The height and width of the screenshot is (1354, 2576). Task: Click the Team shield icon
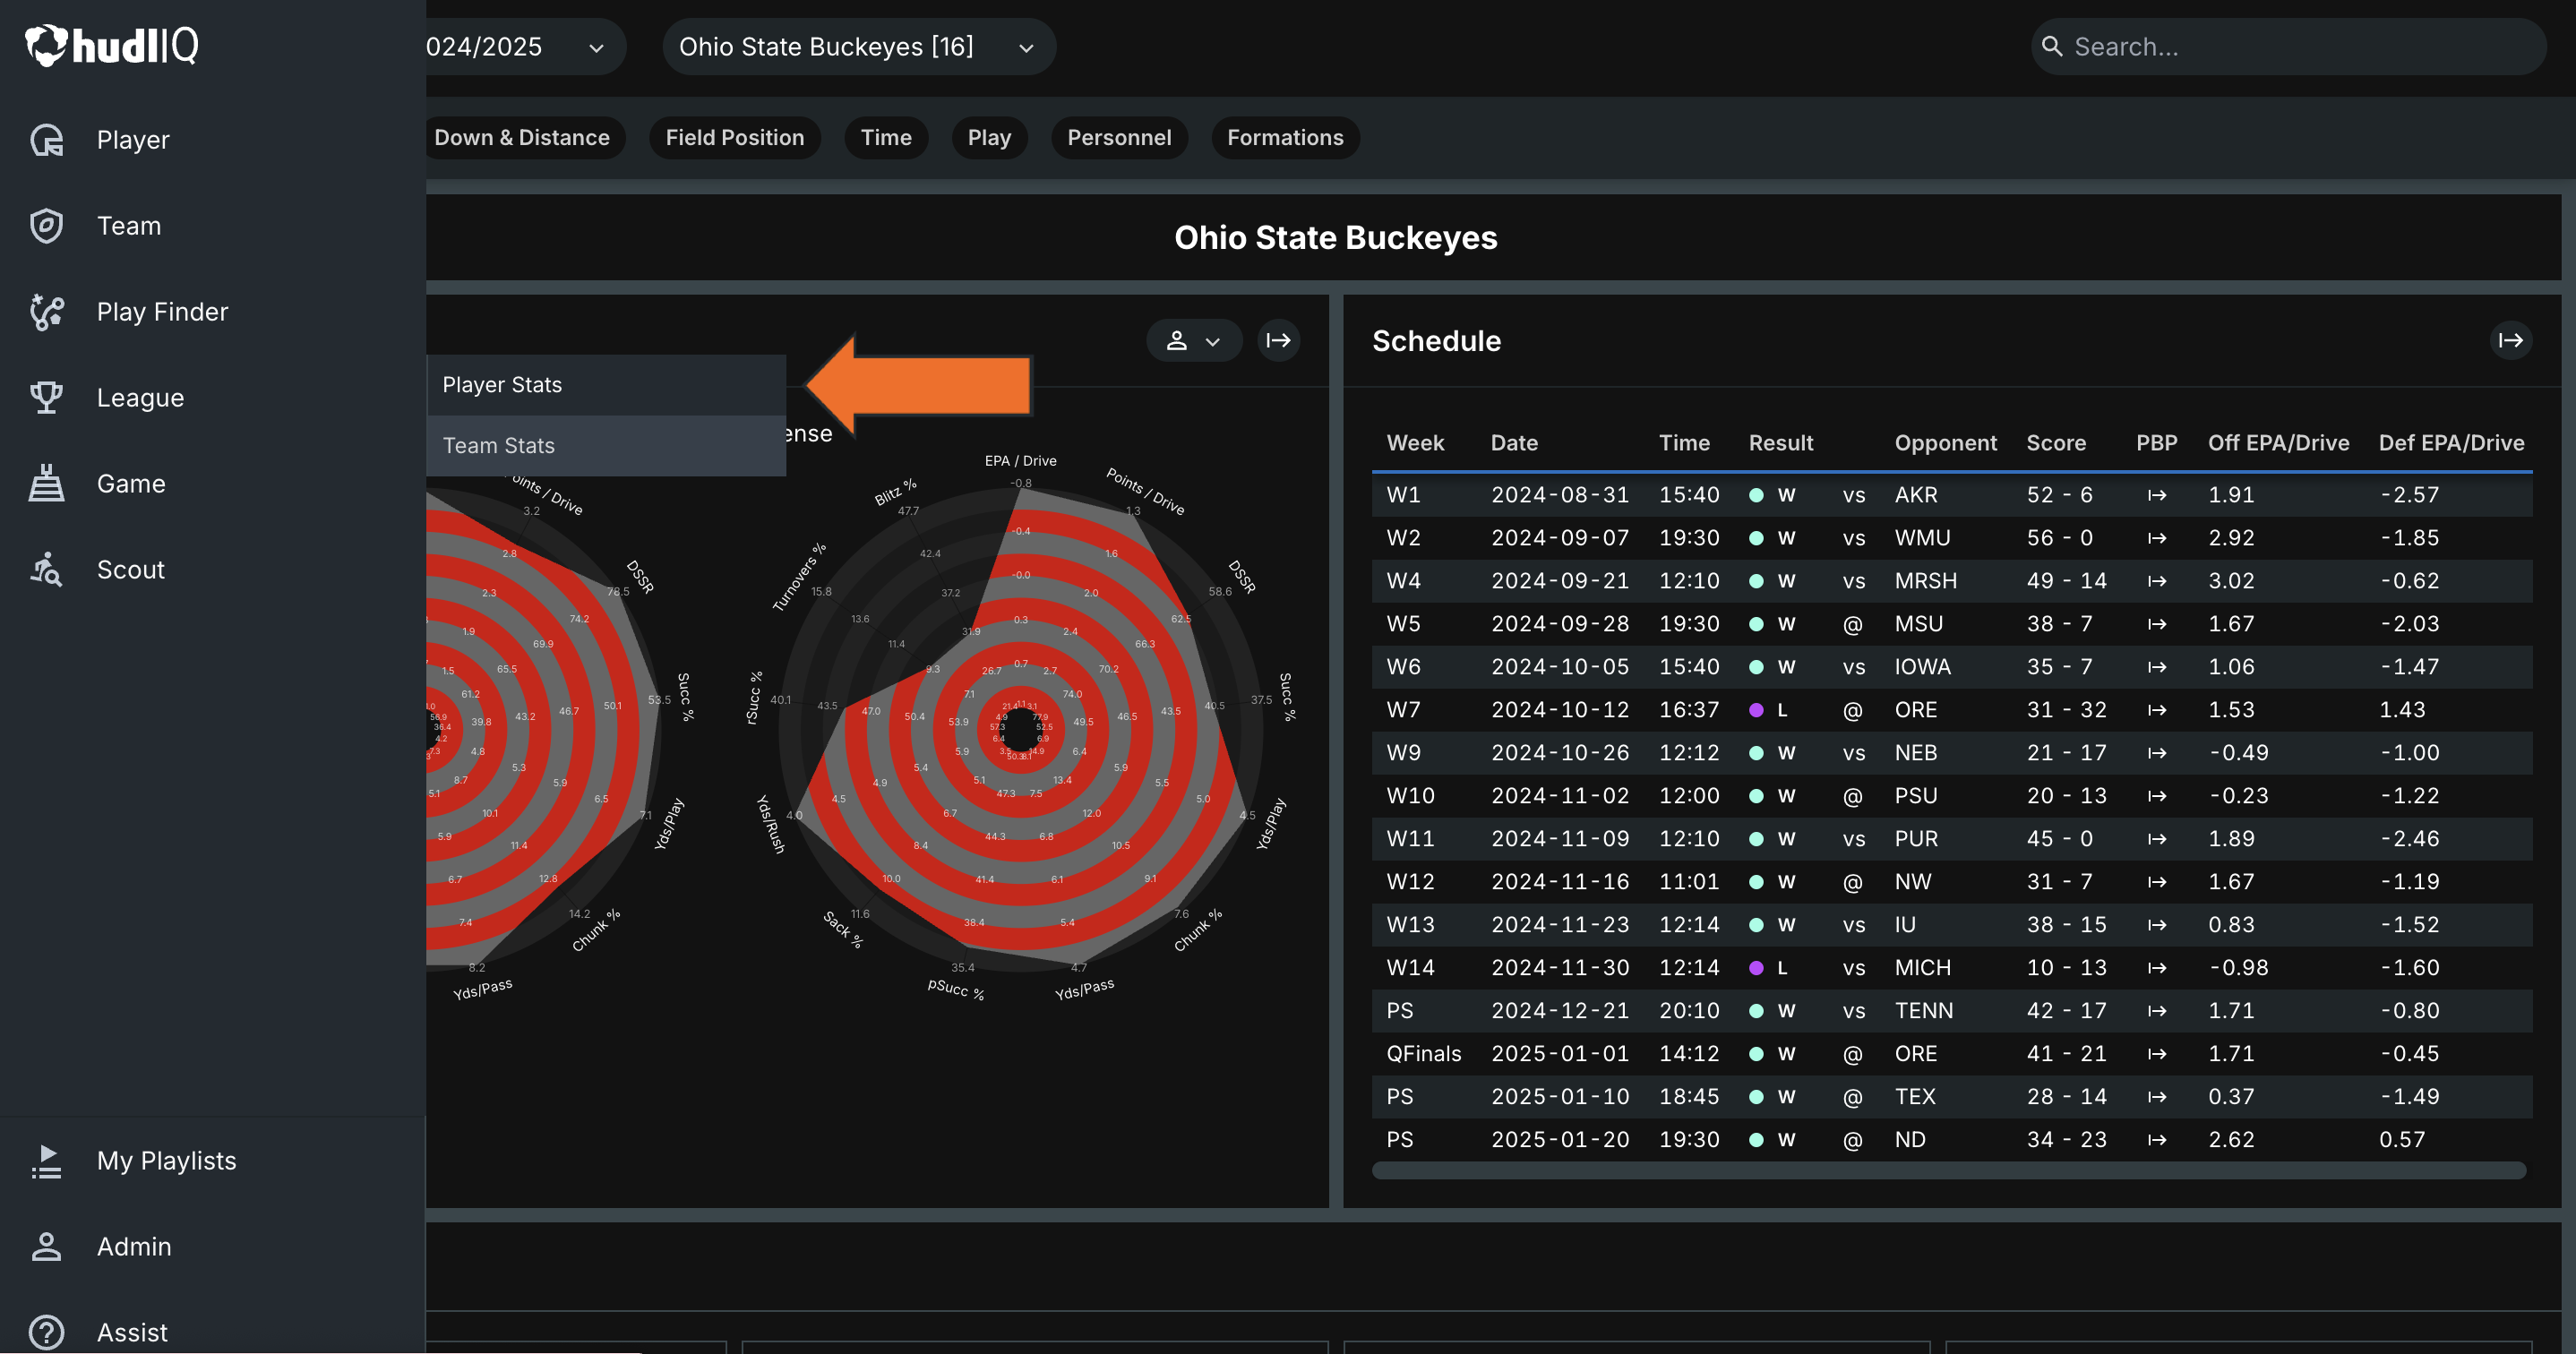tap(46, 226)
